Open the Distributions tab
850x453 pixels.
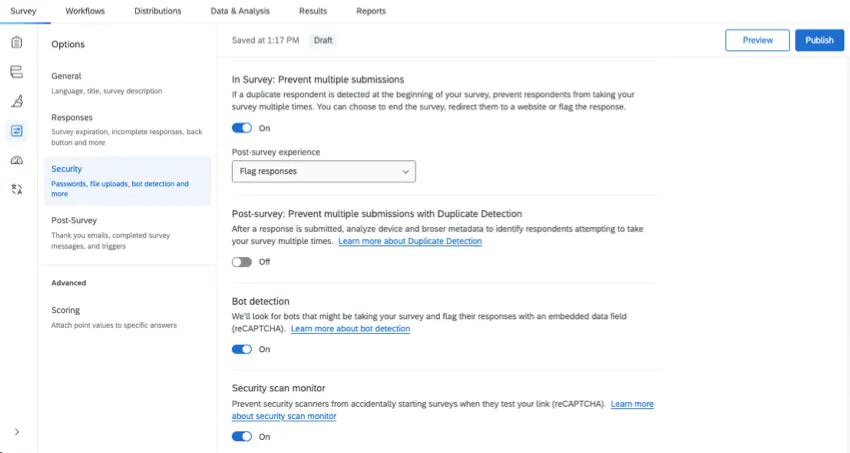(x=157, y=11)
